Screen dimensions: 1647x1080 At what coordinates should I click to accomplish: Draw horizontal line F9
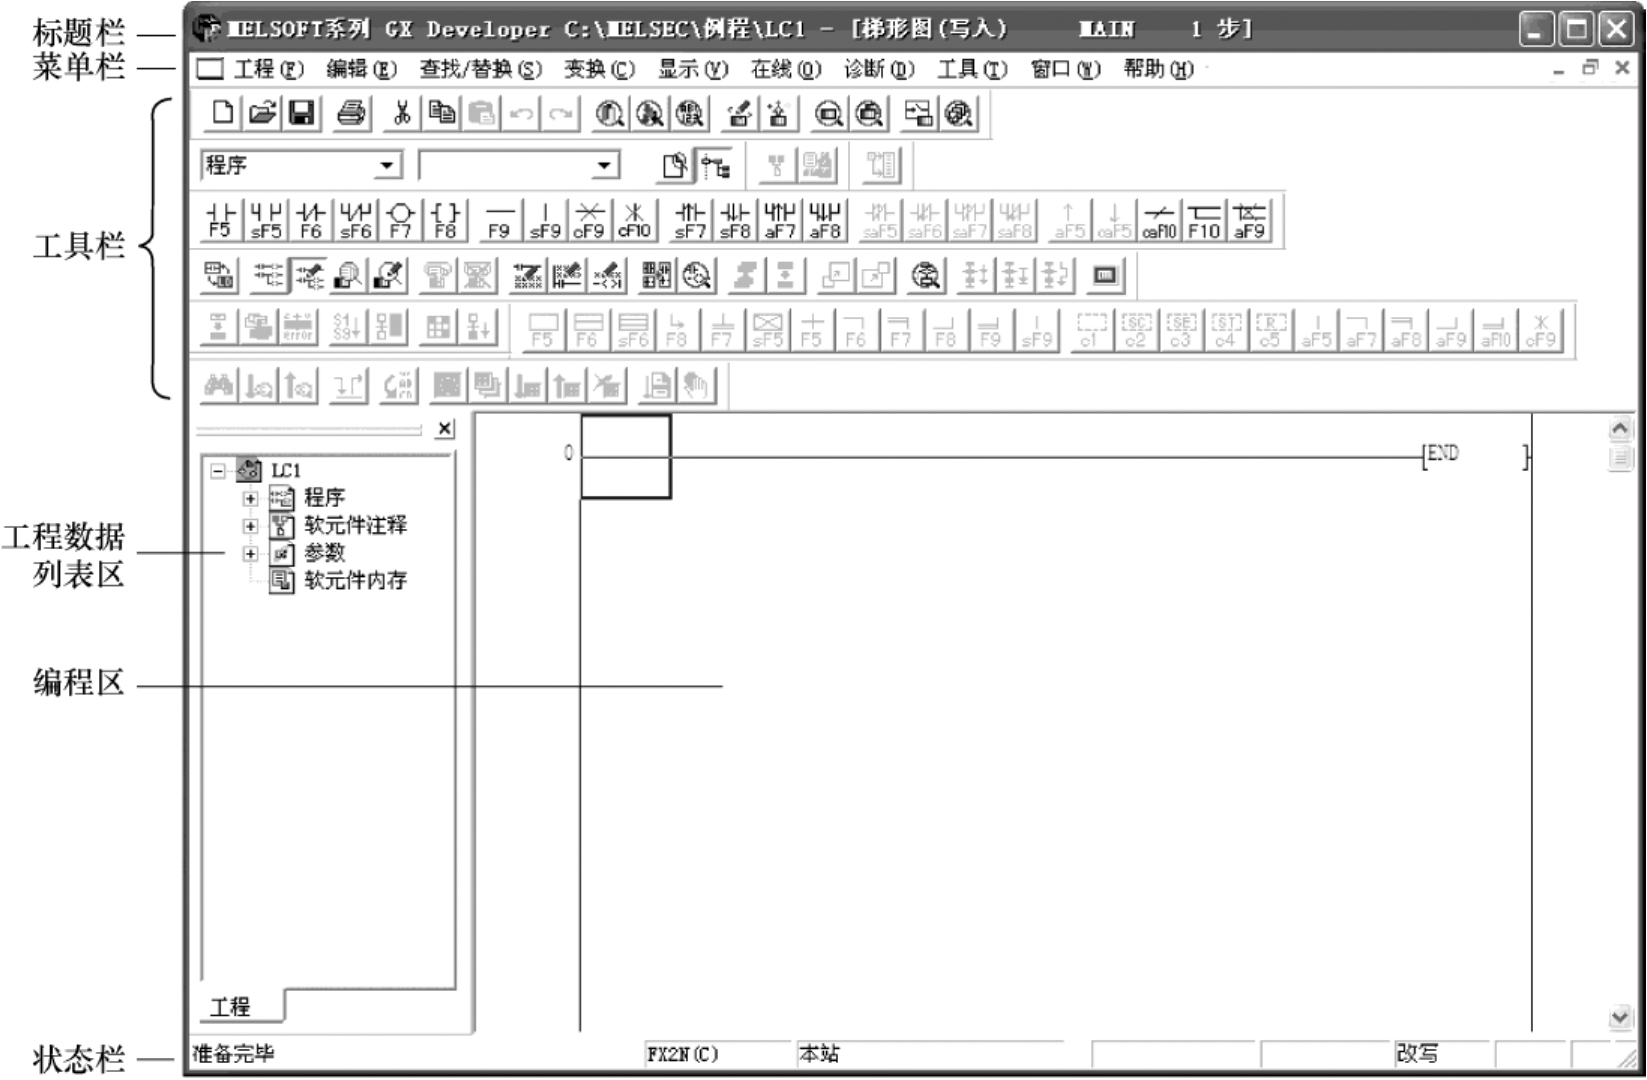coord(499,221)
